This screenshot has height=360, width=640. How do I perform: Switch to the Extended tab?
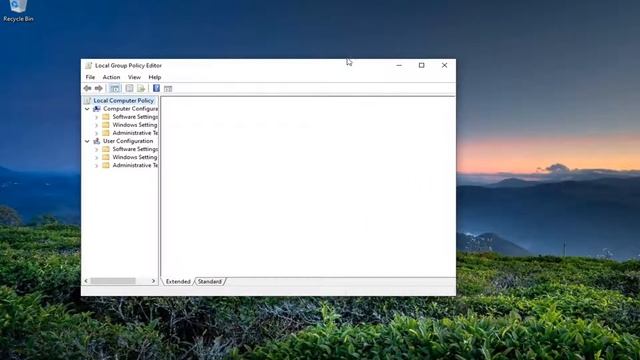coord(178,282)
